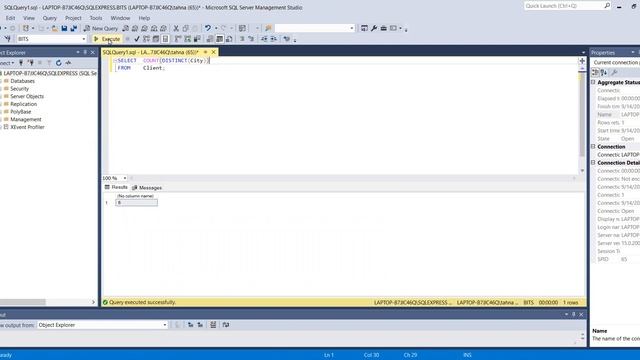This screenshot has height=360, width=640.
Task: Refresh the Object Explorer
Action: point(58,63)
